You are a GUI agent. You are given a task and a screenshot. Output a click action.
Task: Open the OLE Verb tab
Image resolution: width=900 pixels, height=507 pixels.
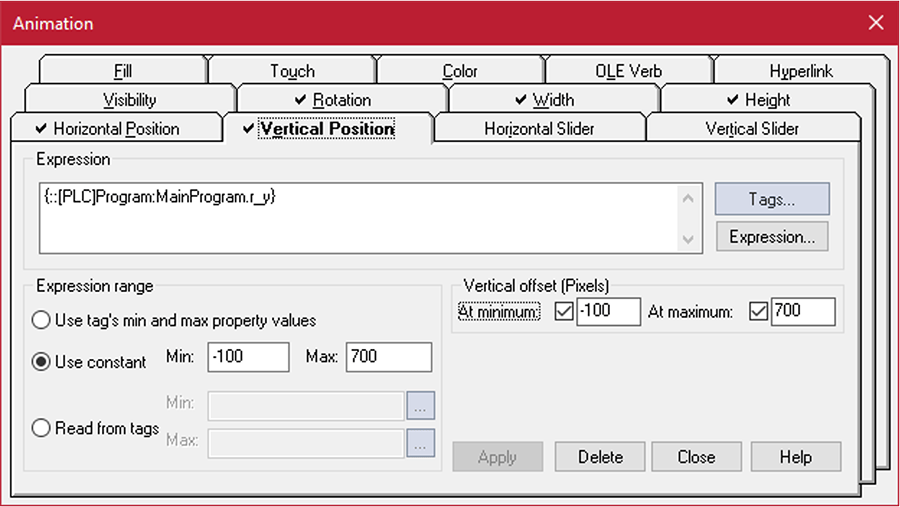tap(629, 71)
